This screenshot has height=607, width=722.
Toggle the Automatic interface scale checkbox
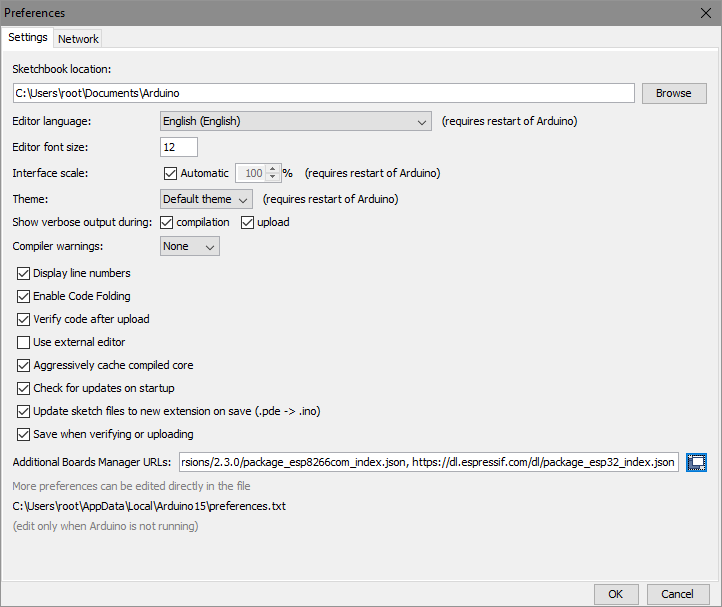coord(170,173)
